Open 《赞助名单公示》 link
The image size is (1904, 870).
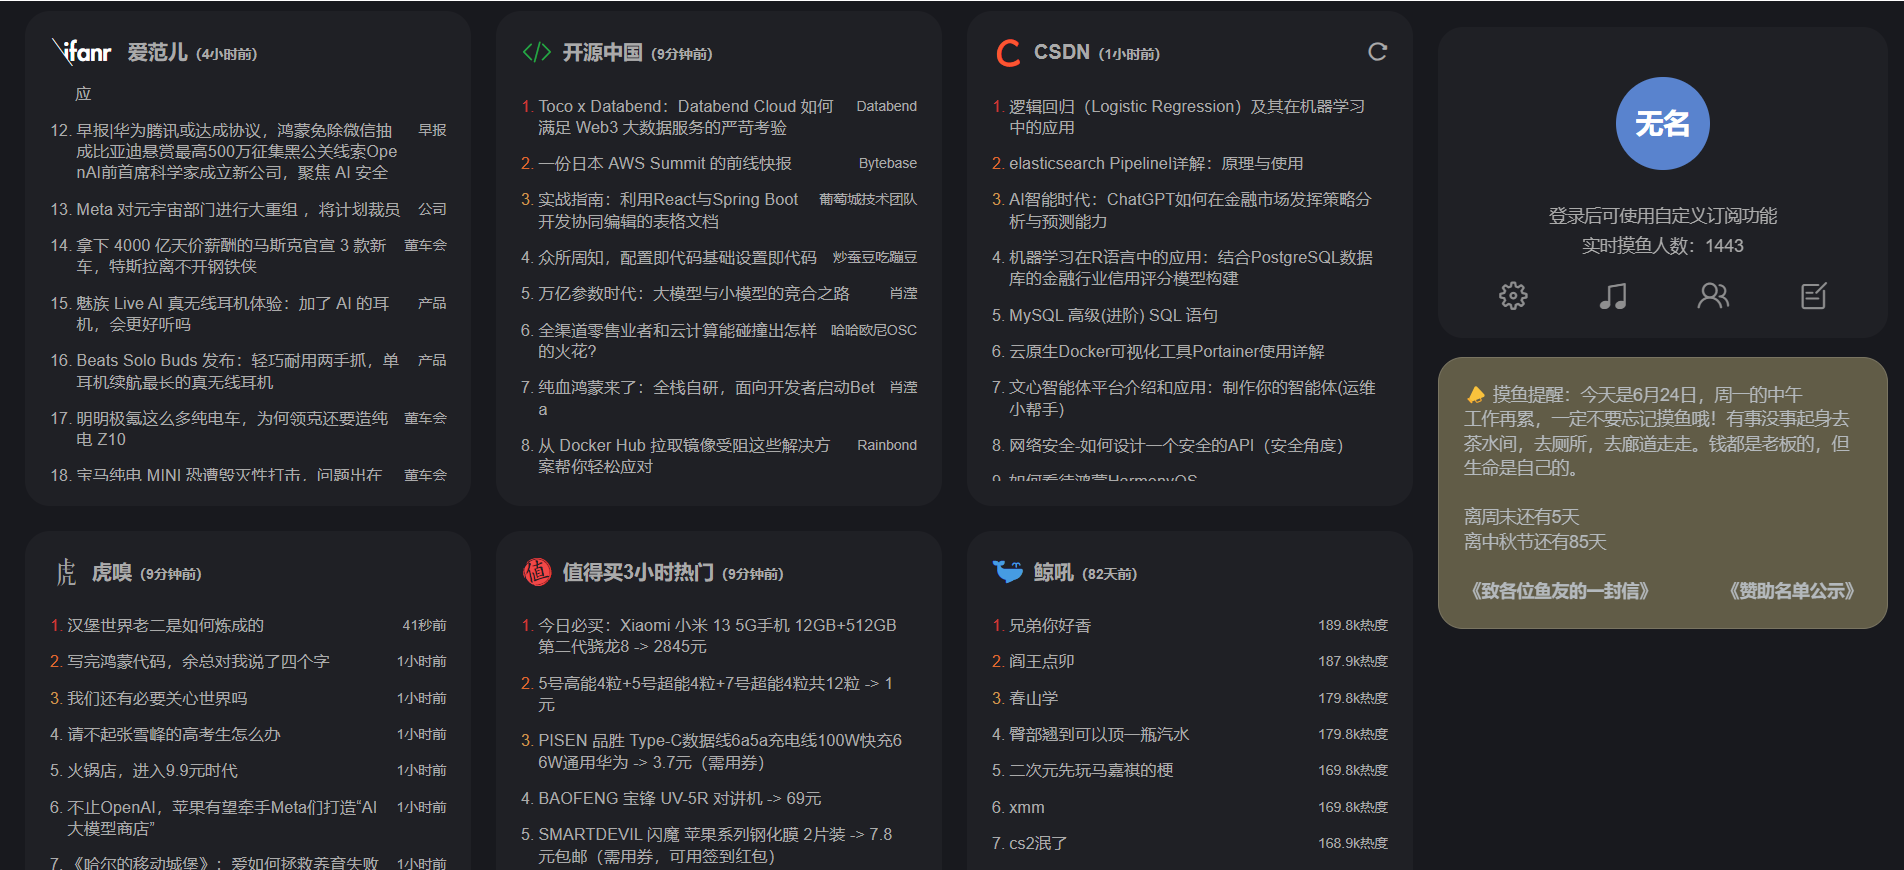(1791, 591)
